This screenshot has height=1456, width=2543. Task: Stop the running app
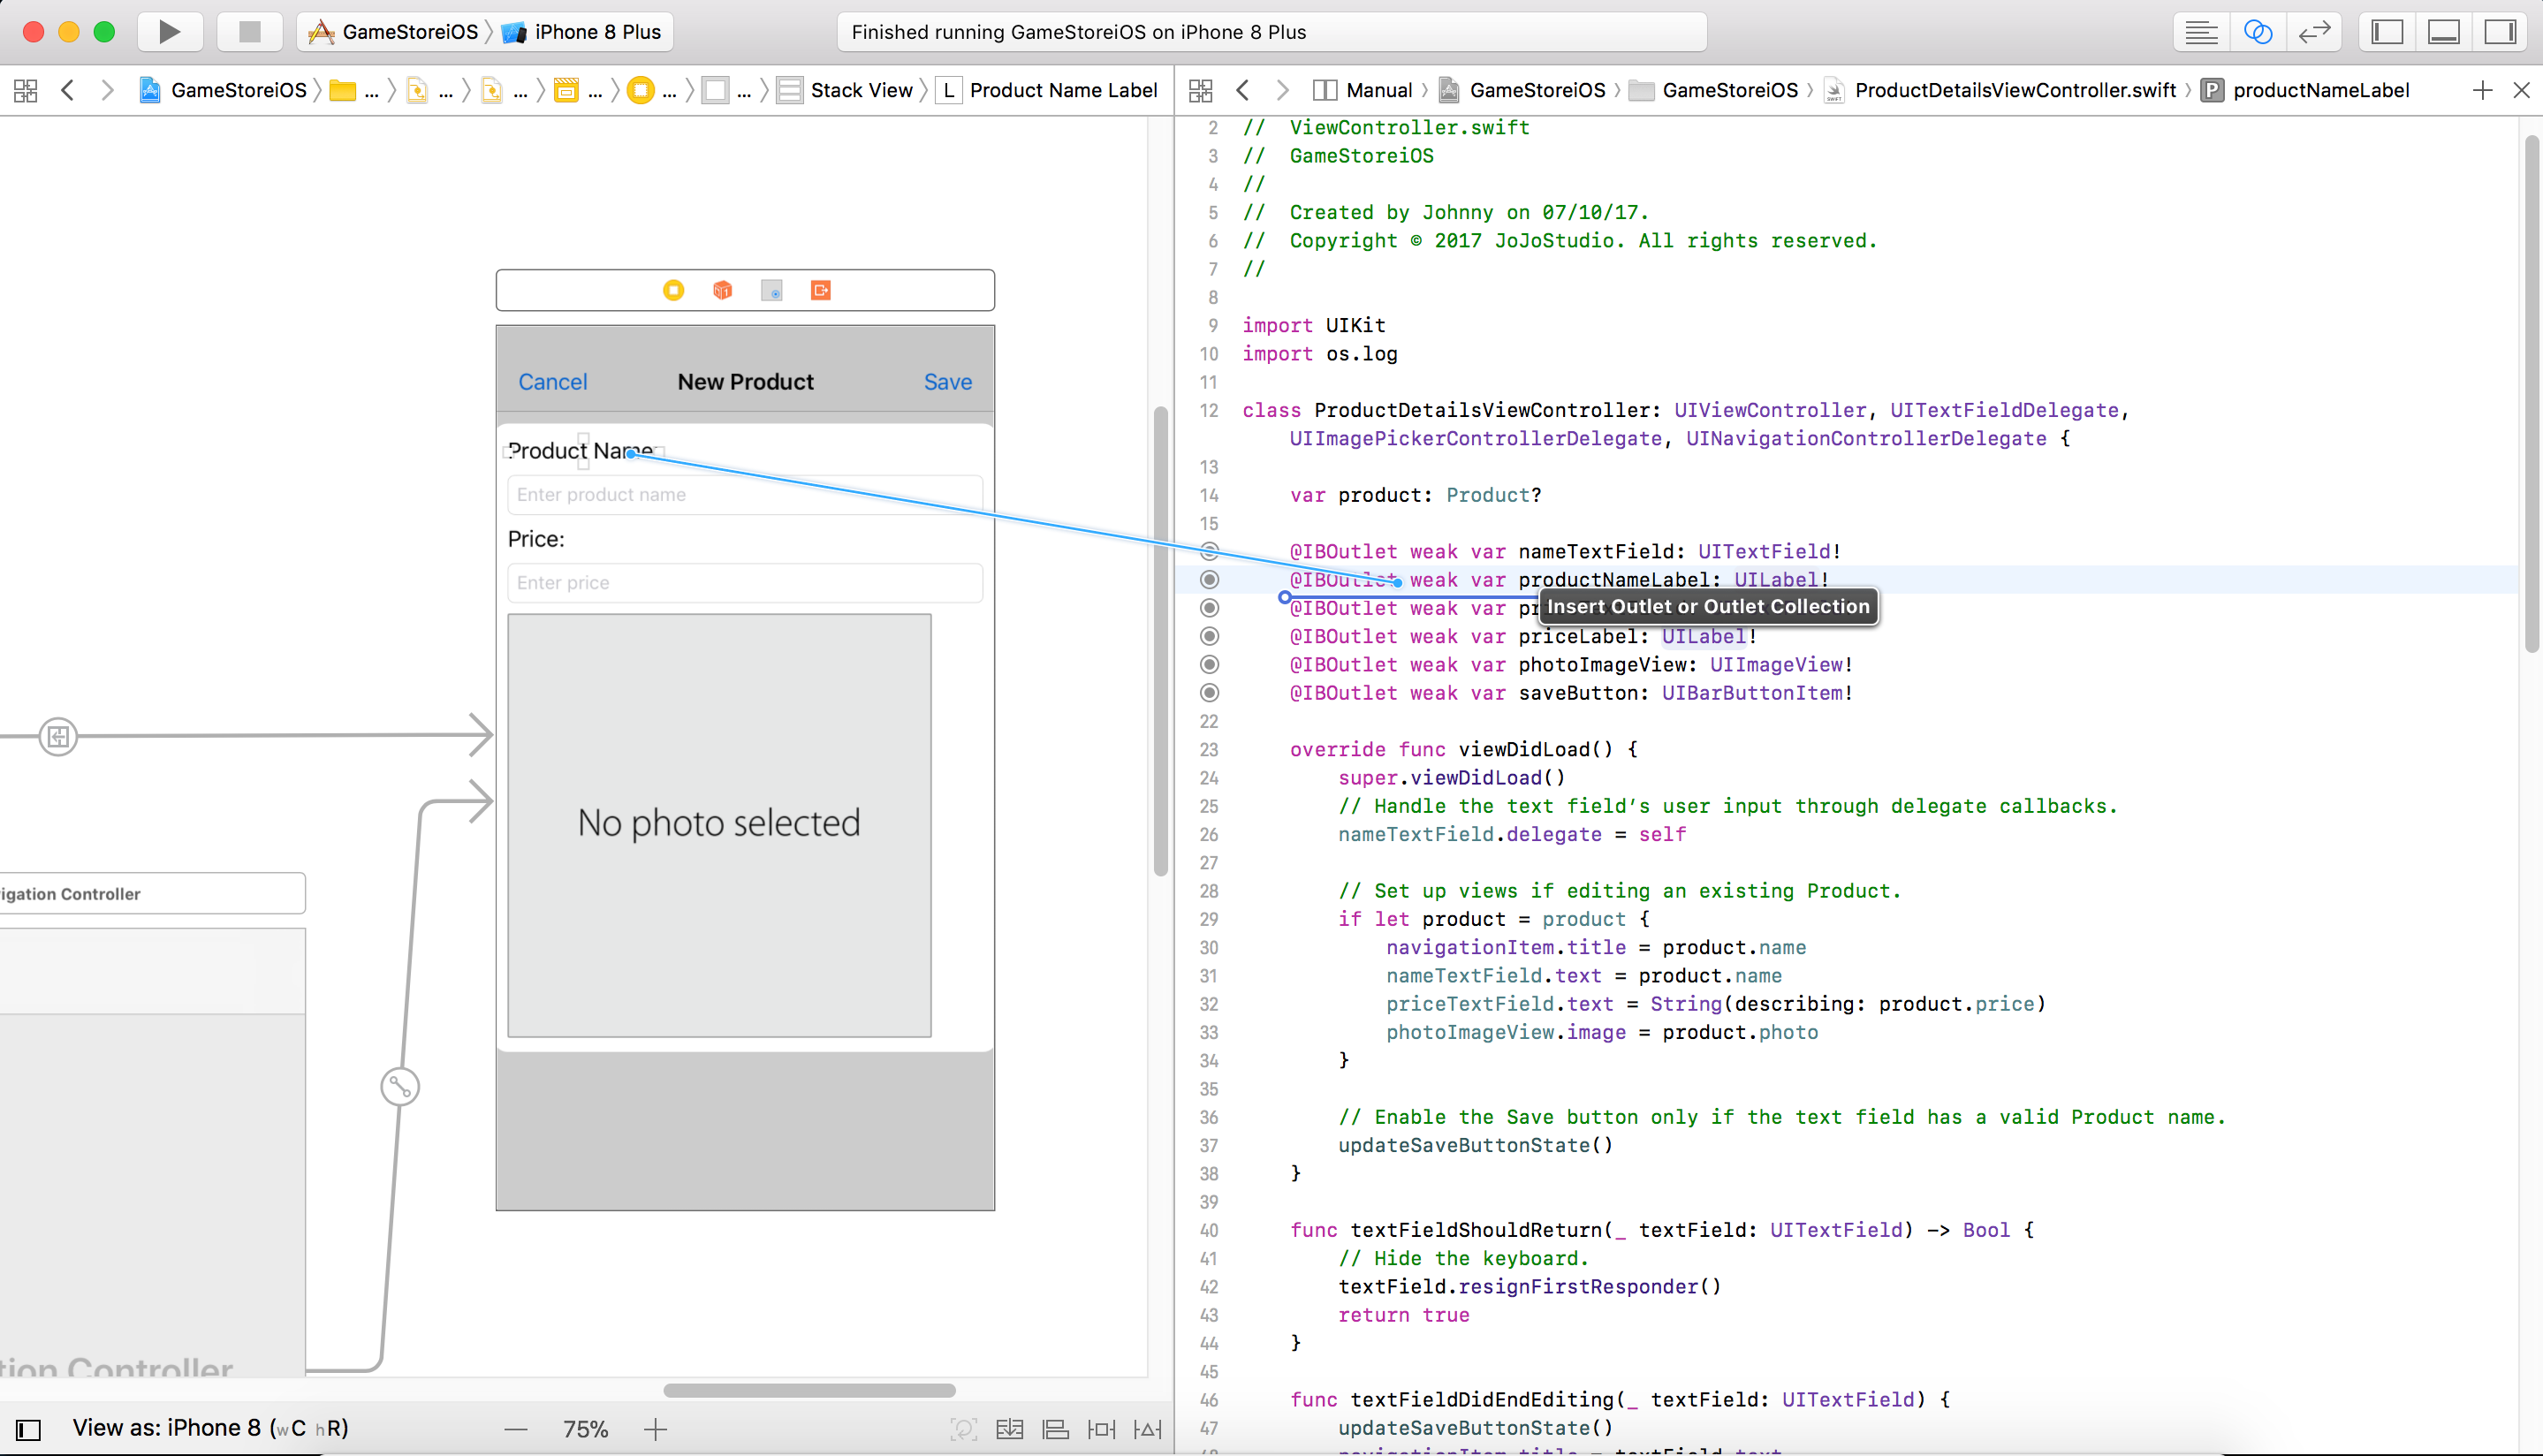pyautogui.click(x=250, y=32)
